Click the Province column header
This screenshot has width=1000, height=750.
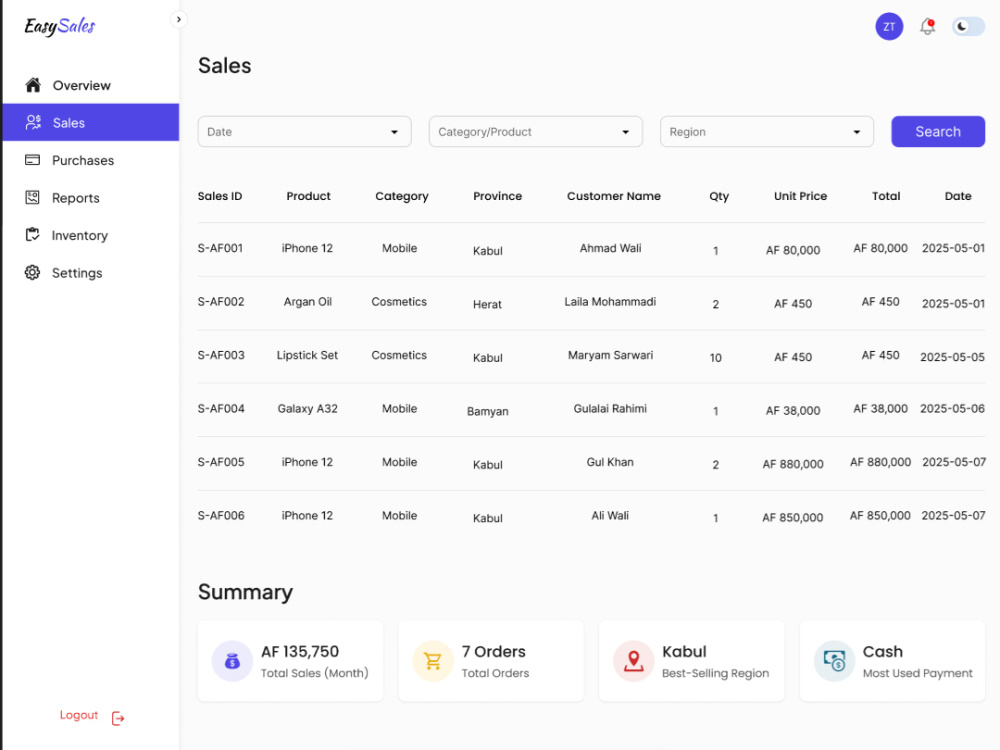point(497,196)
